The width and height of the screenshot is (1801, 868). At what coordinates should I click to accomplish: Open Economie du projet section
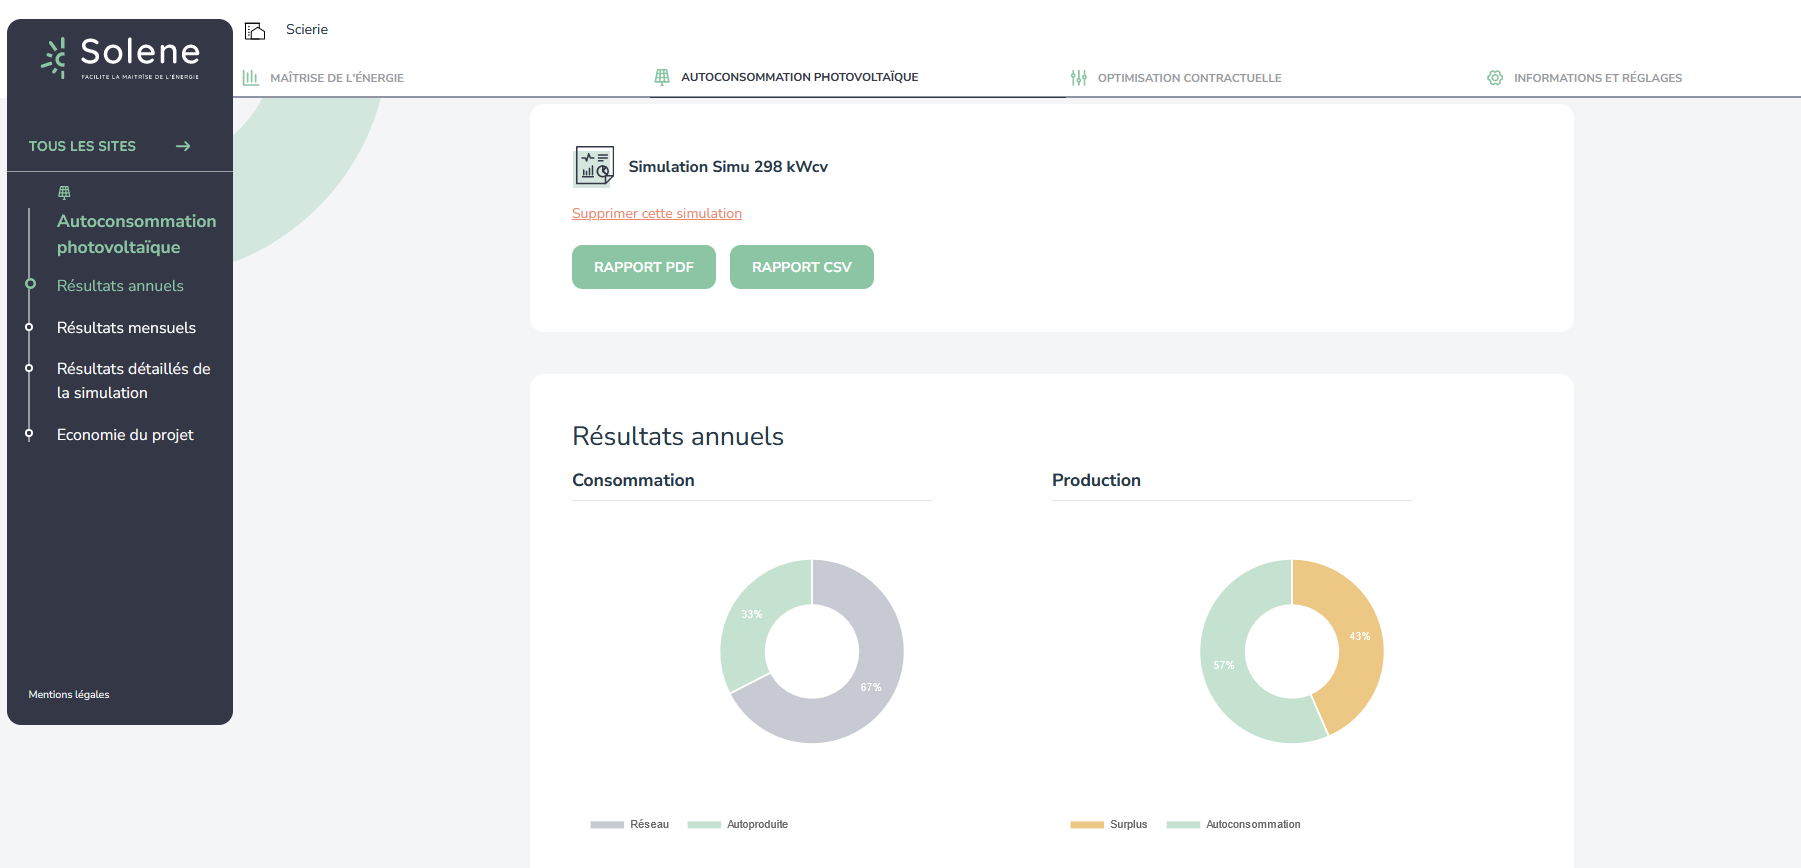tap(125, 435)
